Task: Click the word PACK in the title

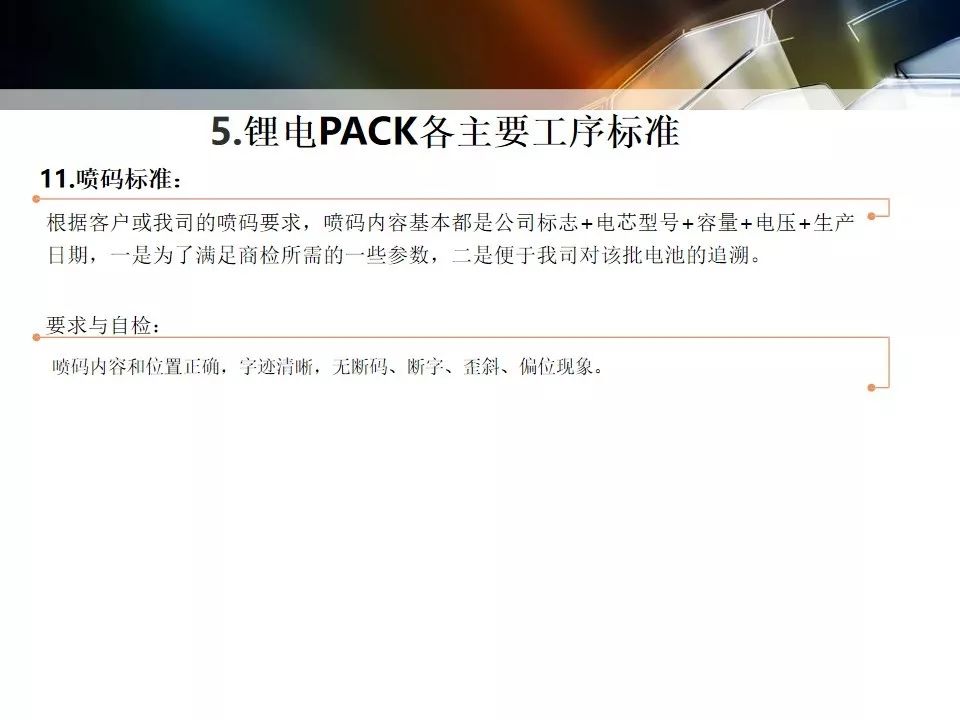Action: tap(368, 131)
